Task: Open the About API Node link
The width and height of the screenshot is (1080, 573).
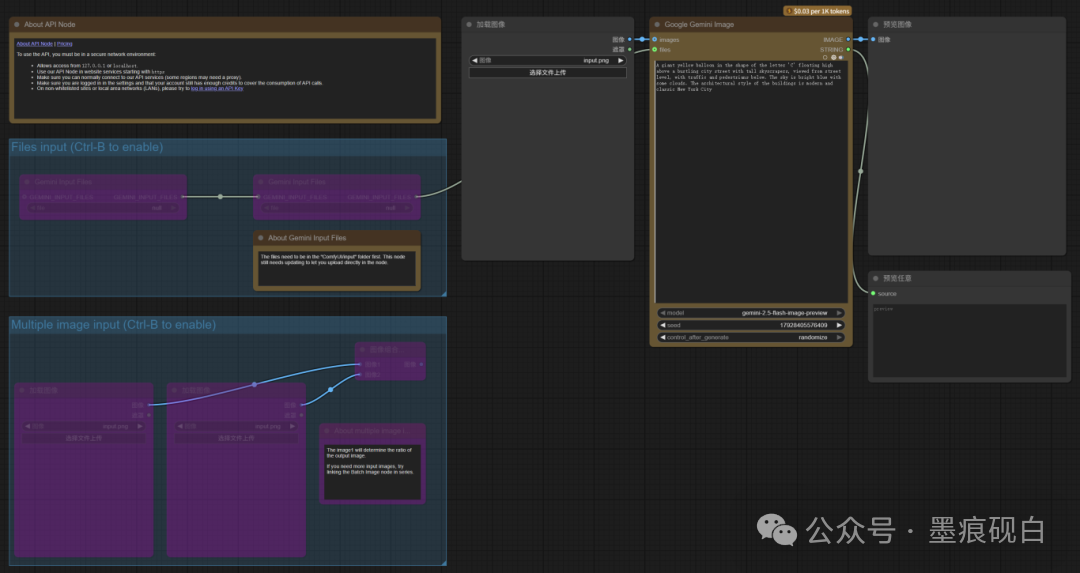Action: tap(34, 43)
